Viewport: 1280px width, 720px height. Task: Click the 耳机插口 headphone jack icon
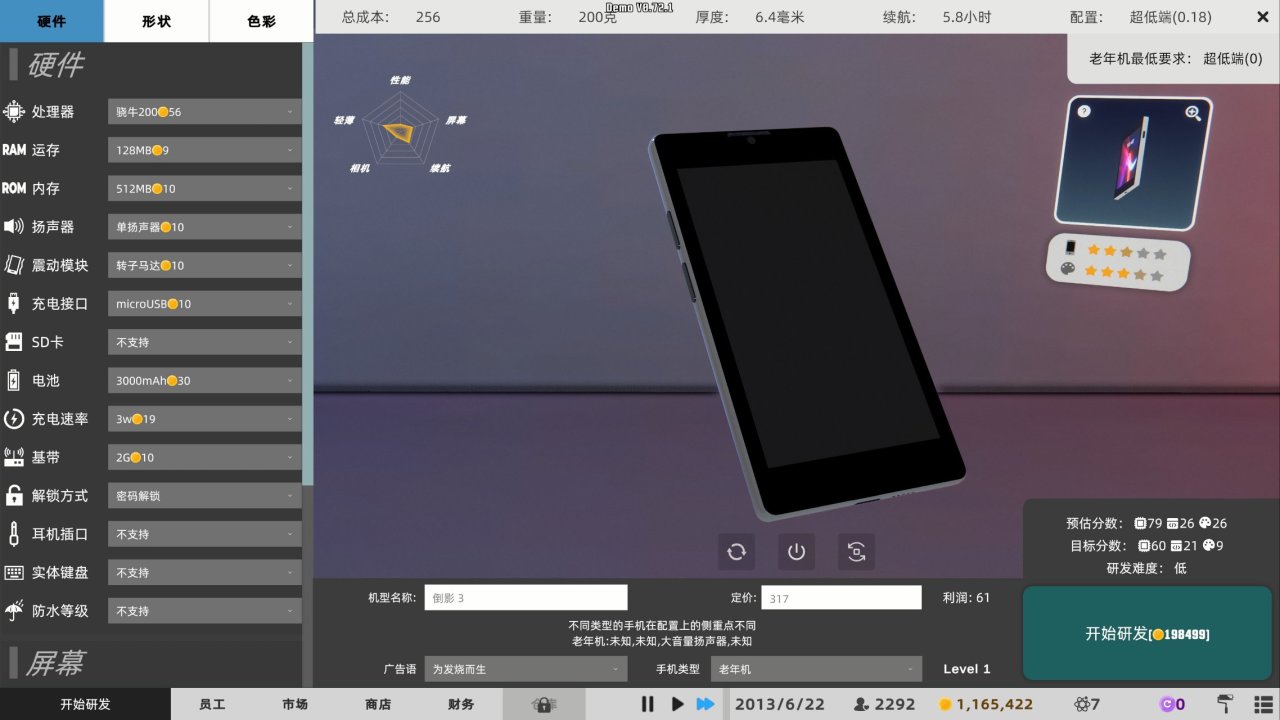tap(14, 534)
